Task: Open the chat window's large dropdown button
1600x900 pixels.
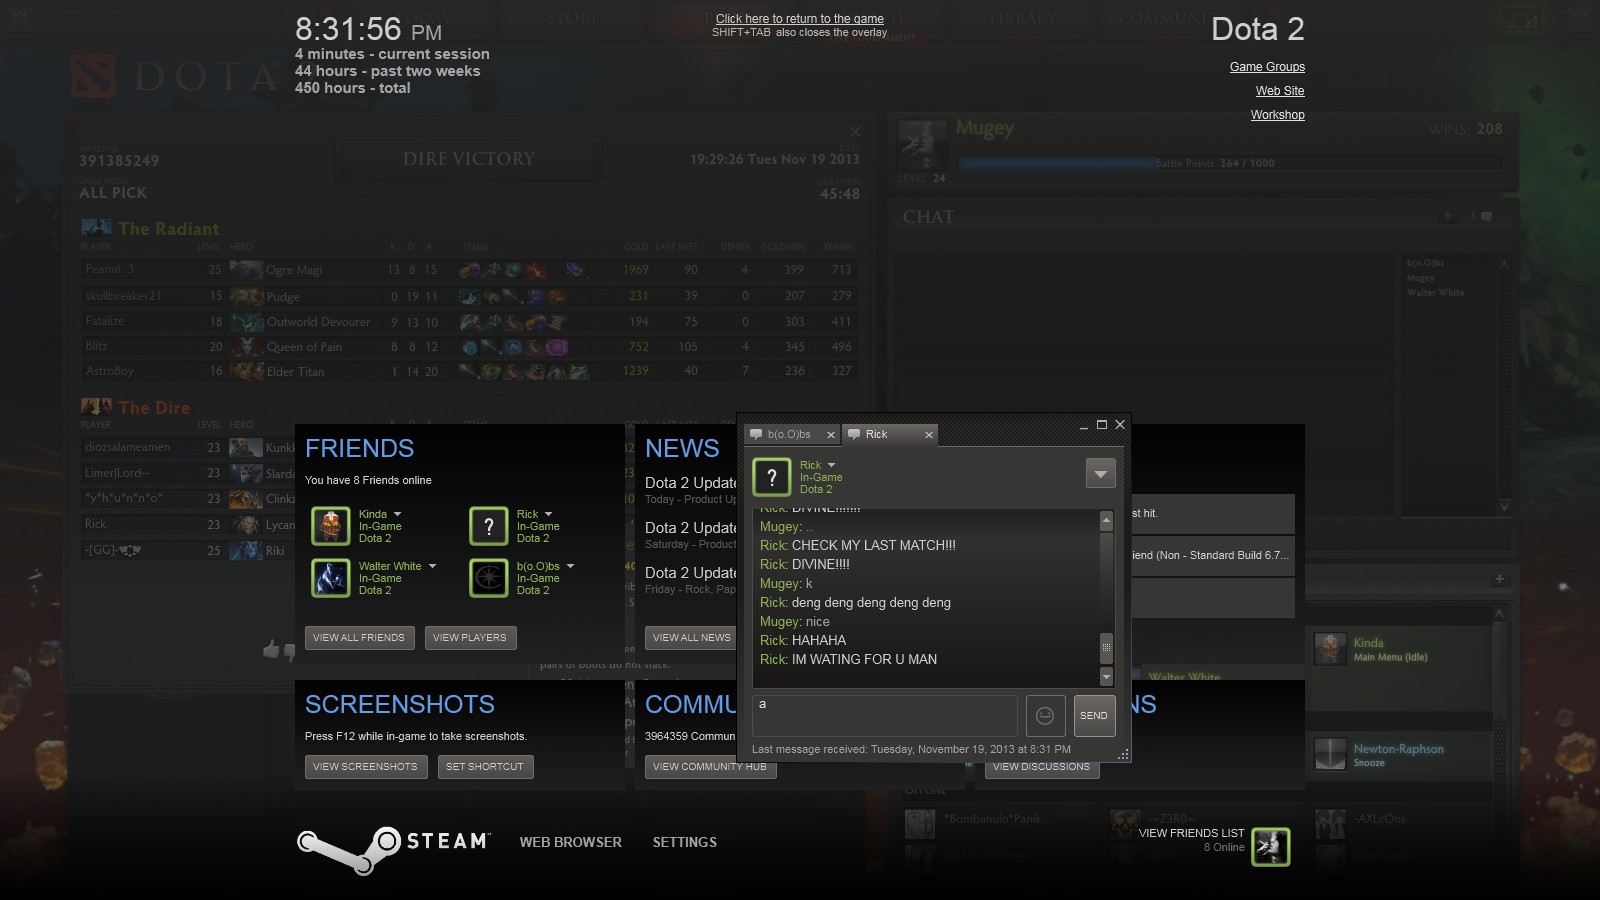Action: point(1100,473)
